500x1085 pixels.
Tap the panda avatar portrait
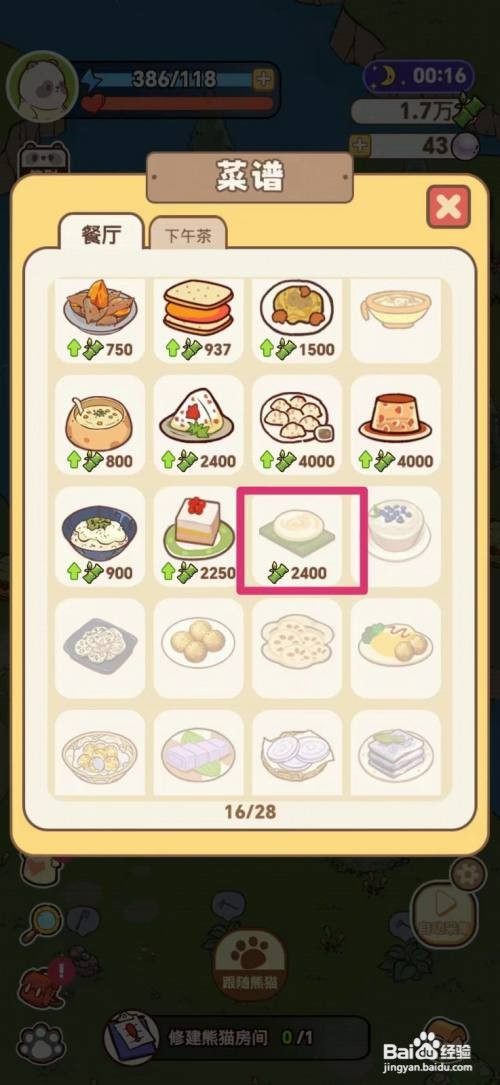point(41,86)
